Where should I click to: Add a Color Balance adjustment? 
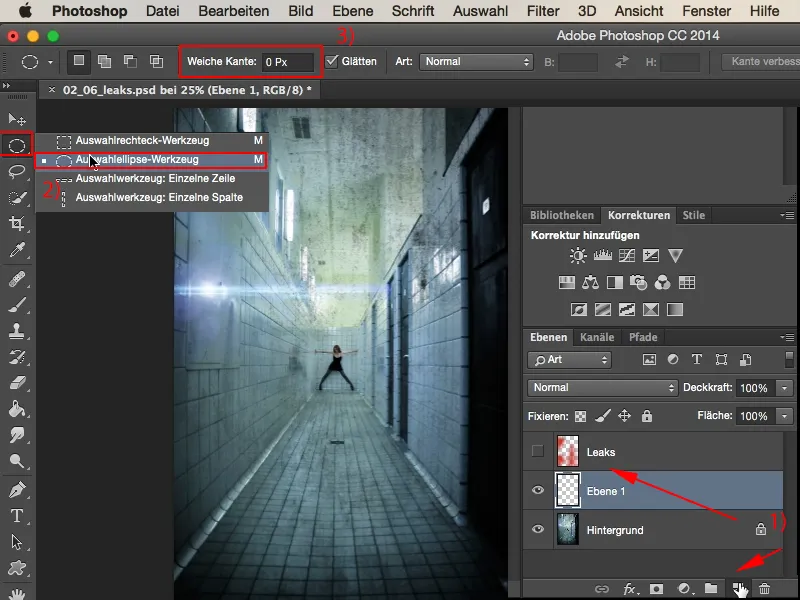tap(590, 282)
